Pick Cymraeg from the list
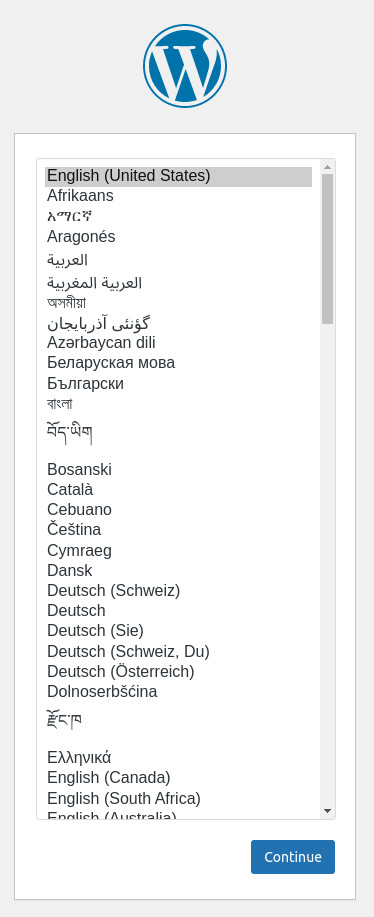The height and width of the screenshot is (917, 374). point(178,550)
